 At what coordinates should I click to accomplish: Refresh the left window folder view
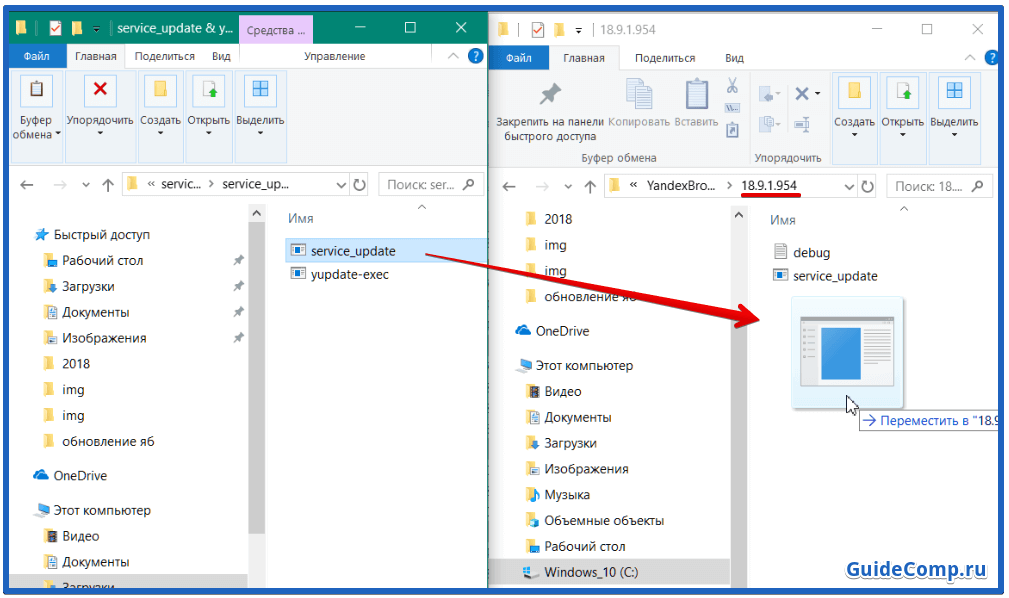(x=360, y=185)
